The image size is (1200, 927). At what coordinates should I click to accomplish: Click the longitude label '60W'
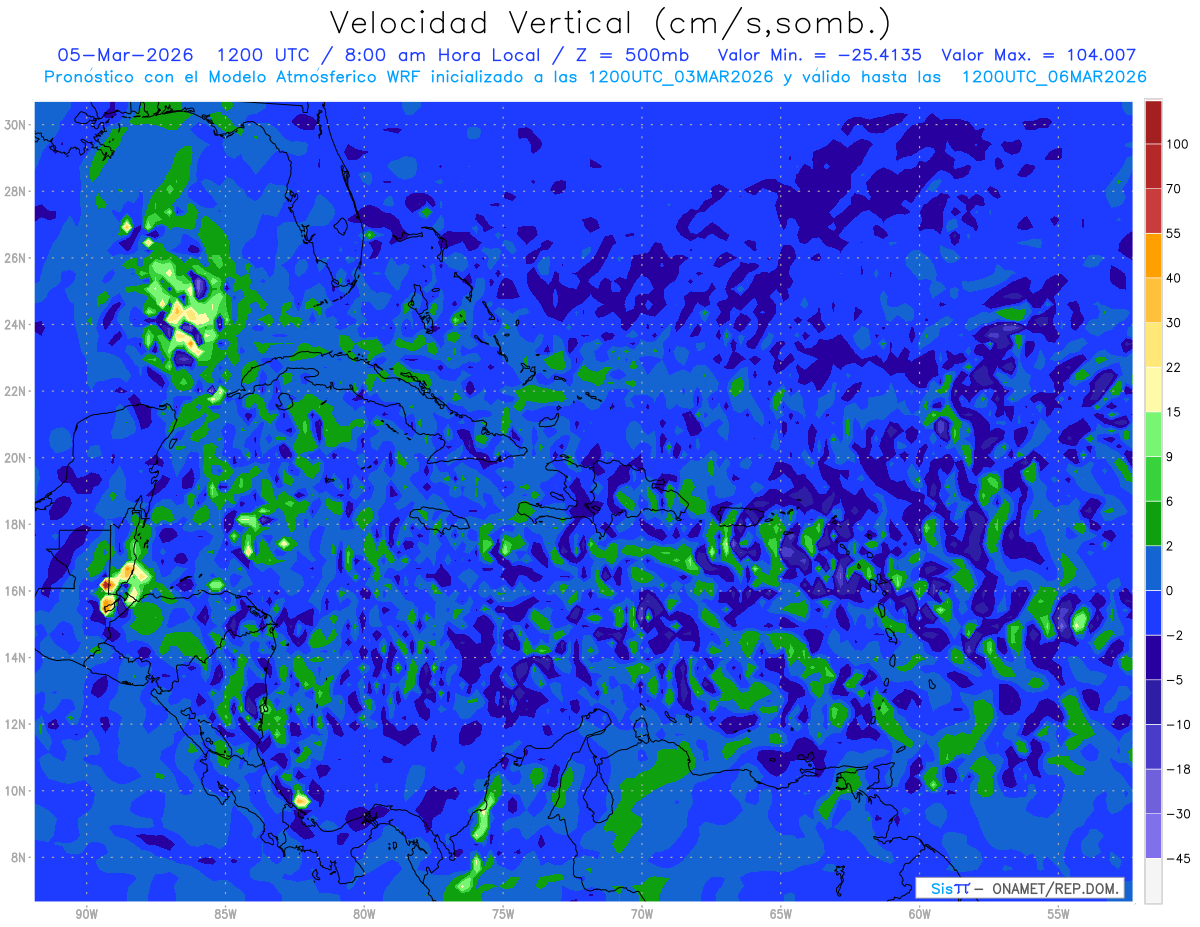click(920, 914)
